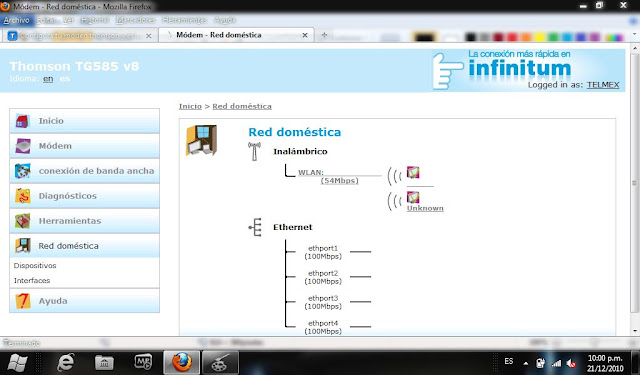
Task: Click the Red doméstica page heading
Action: point(295,132)
